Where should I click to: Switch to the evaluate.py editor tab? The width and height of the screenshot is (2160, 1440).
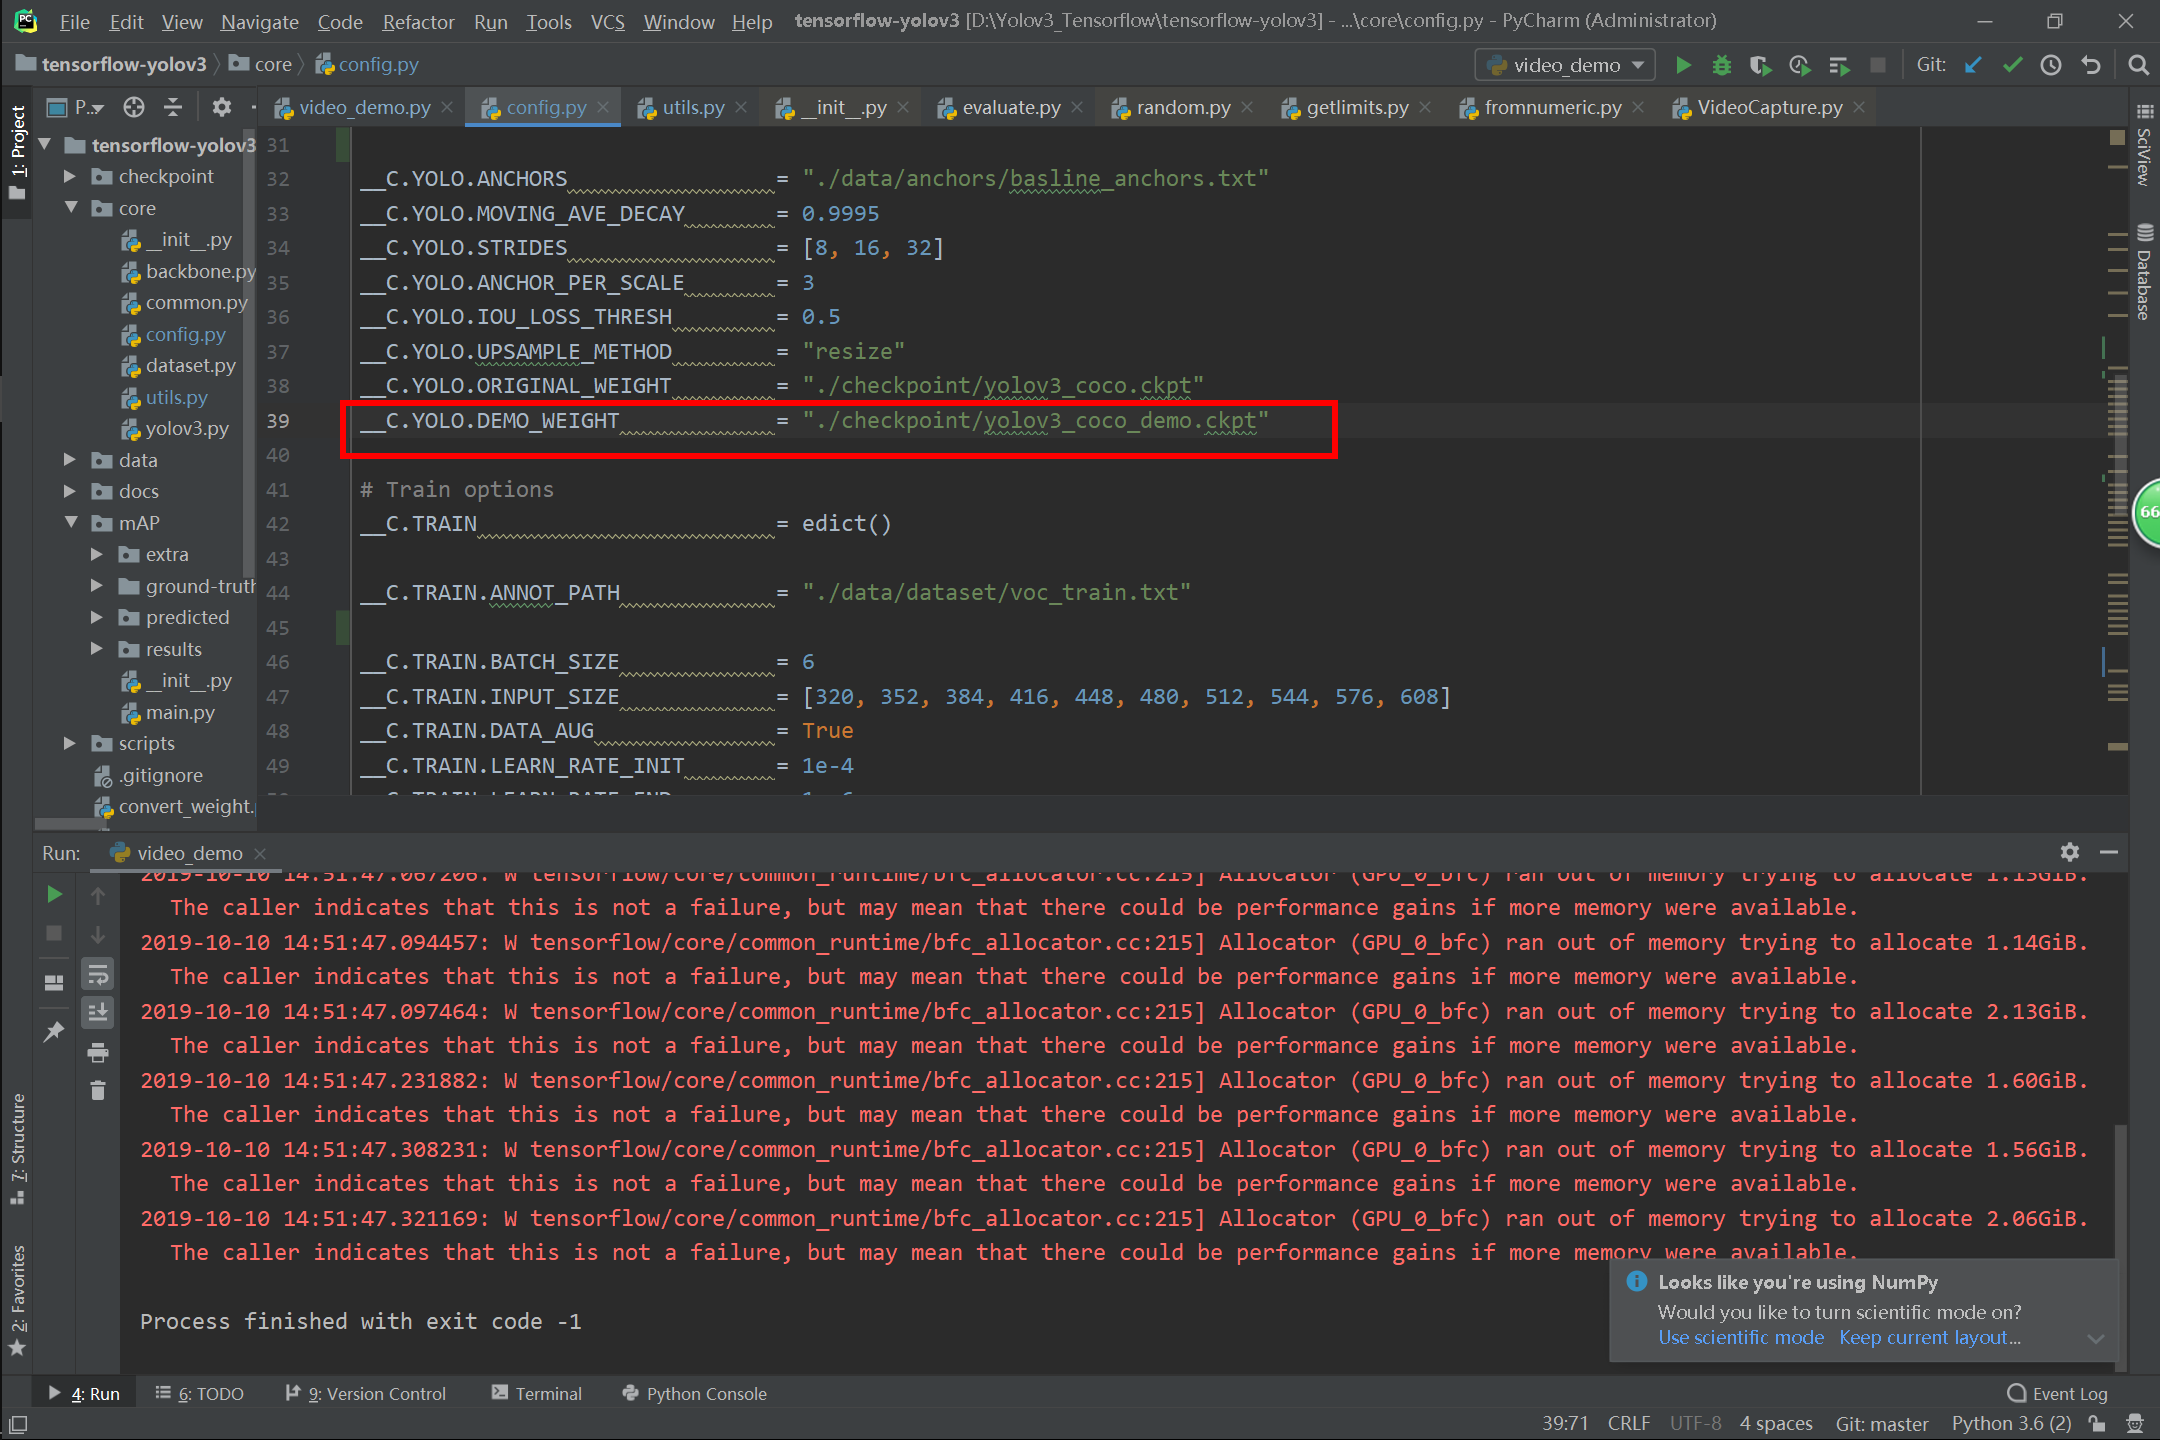[1010, 107]
